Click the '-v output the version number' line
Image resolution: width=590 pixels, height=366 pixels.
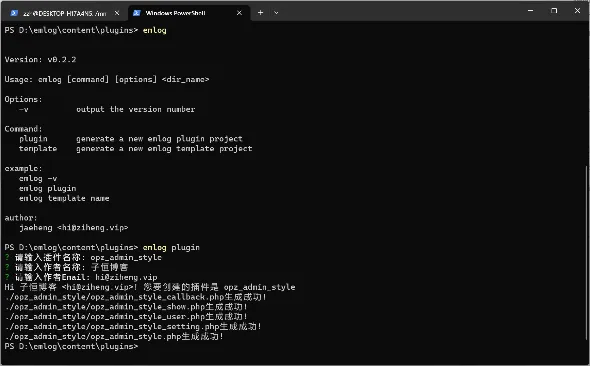tap(107, 109)
